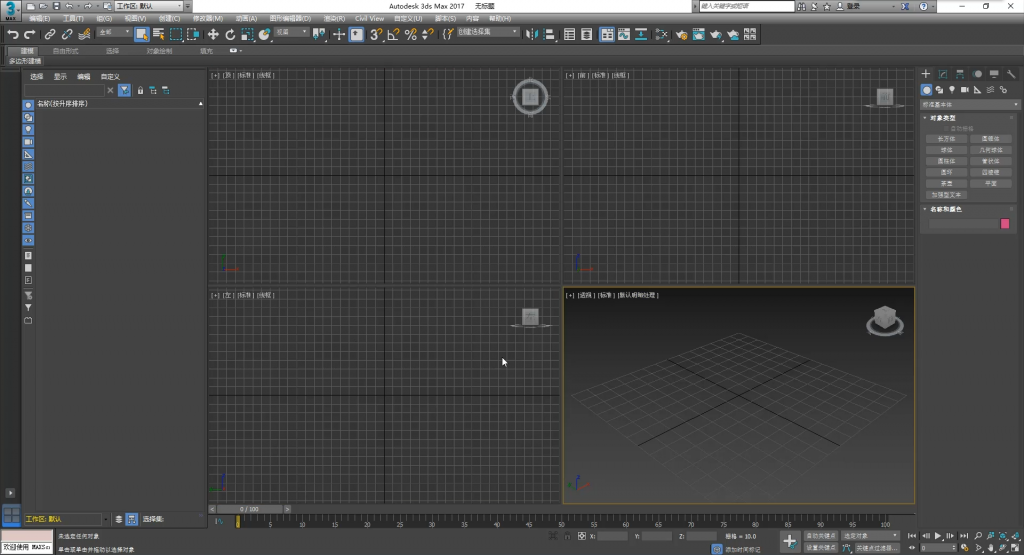Click frame 50 on the timeline ruler
1024x555 pixels.
click(561, 522)
